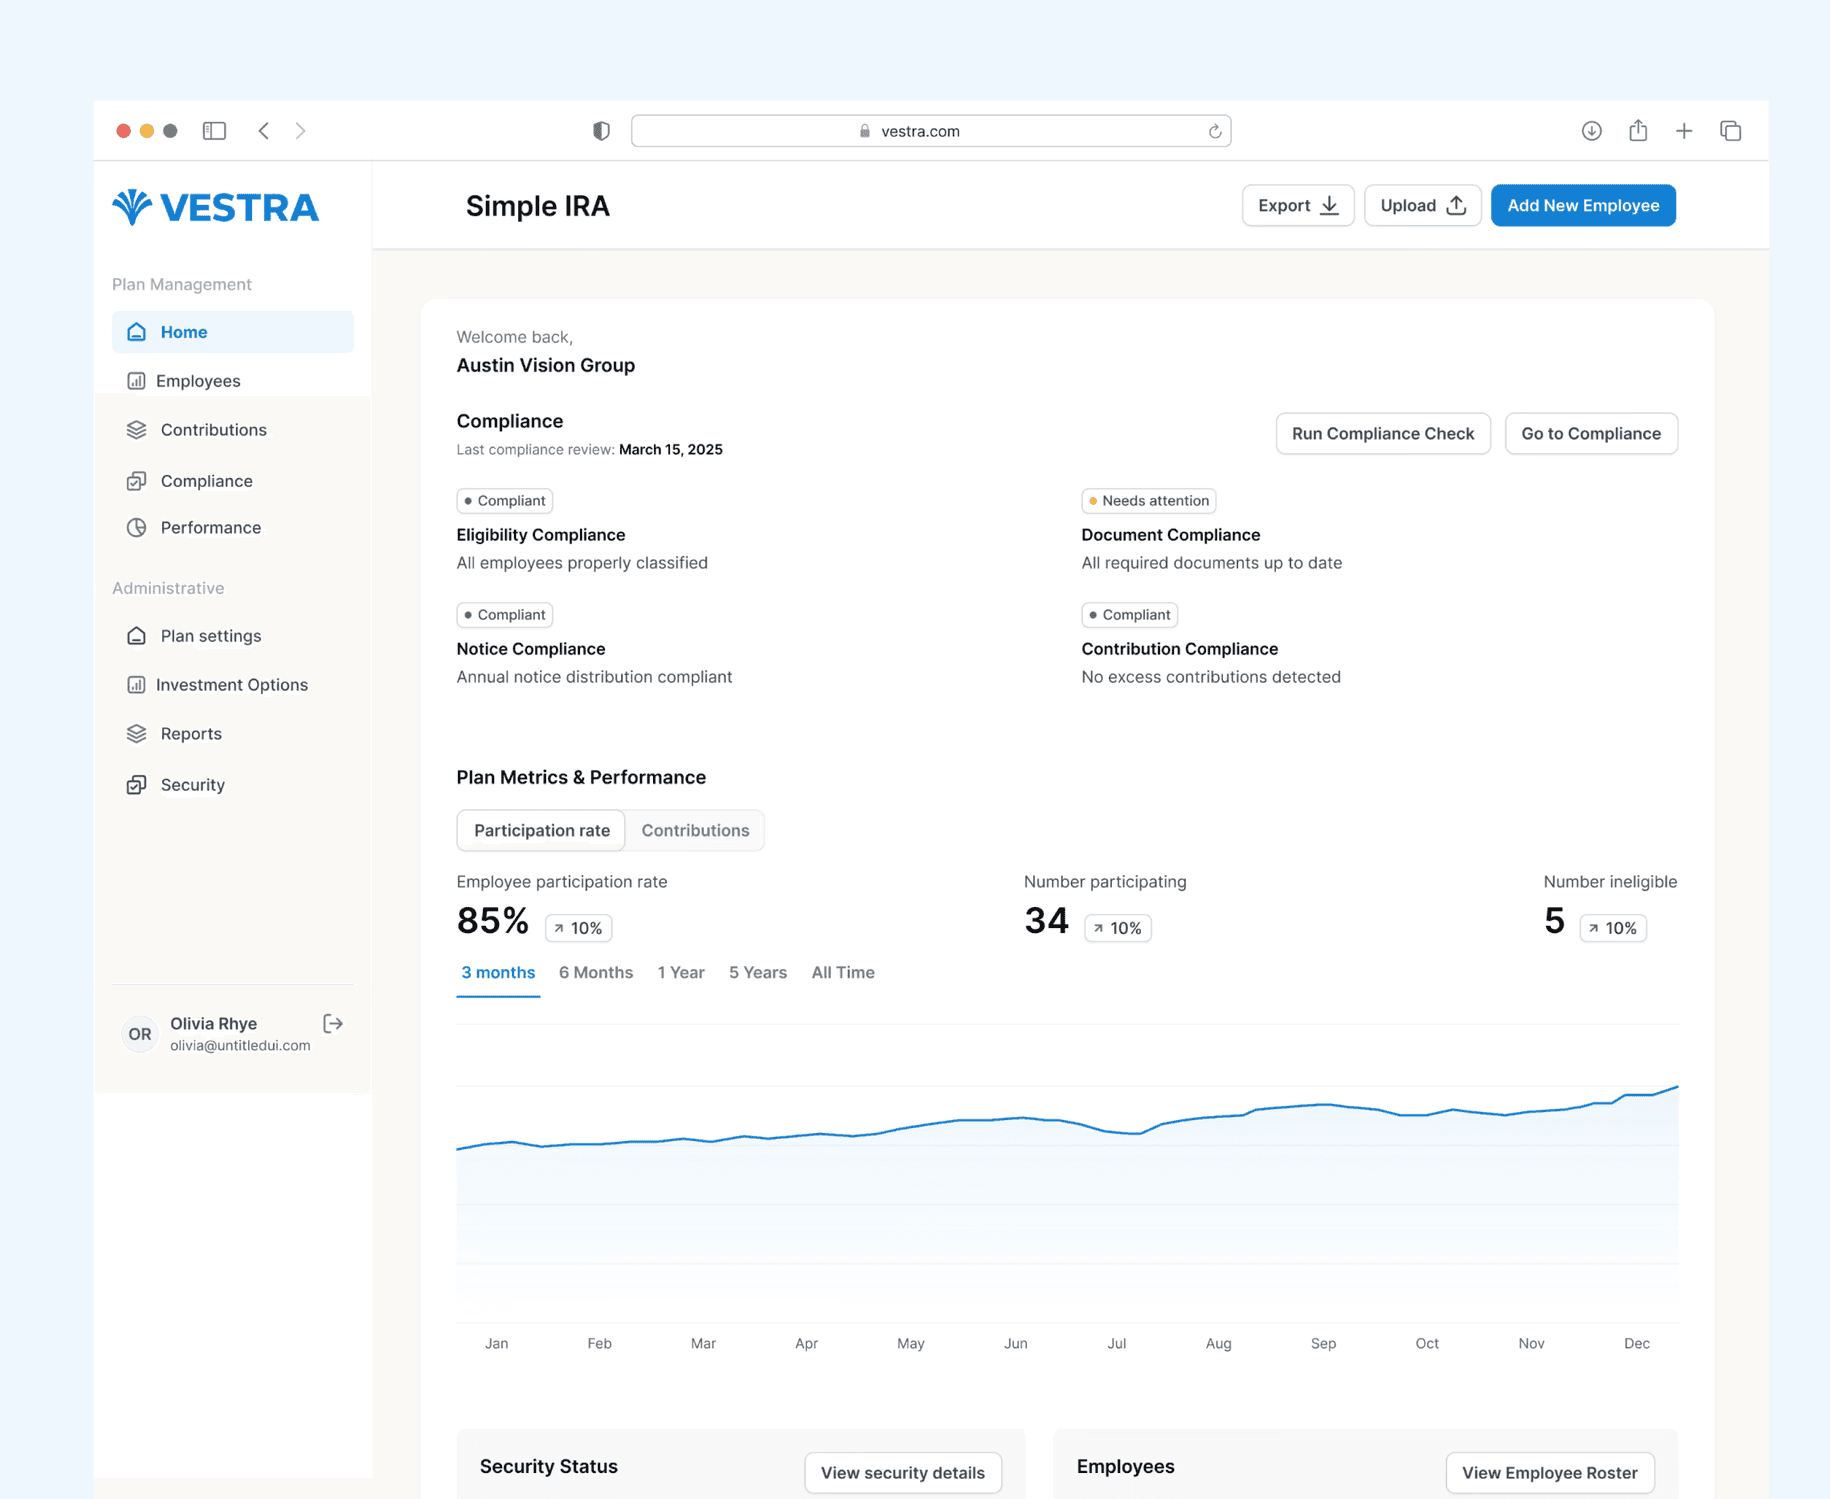Open the Performance sidebar item
Image resolution: width=1830 pixels, height=1499 pixels.
pos(233,528)
